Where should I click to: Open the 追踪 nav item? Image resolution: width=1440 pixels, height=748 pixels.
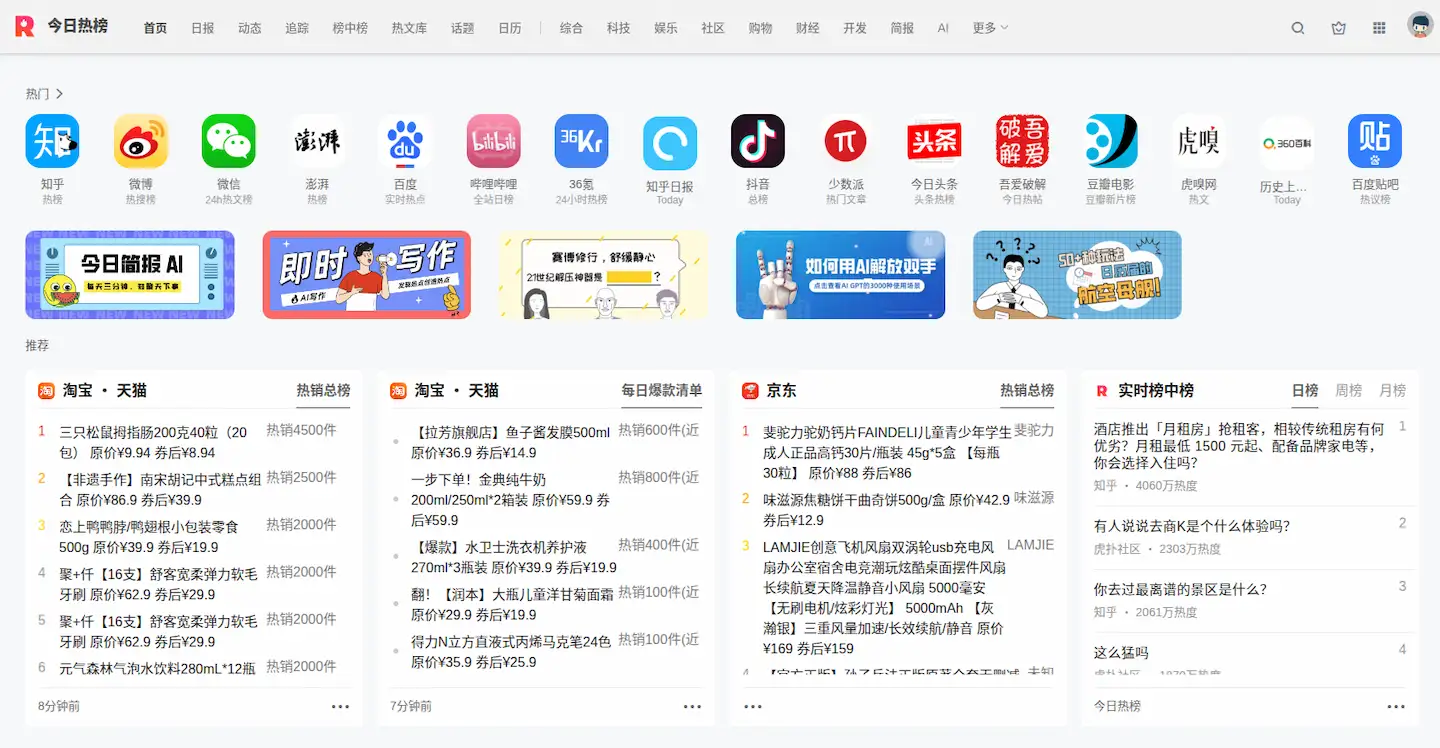297,28
